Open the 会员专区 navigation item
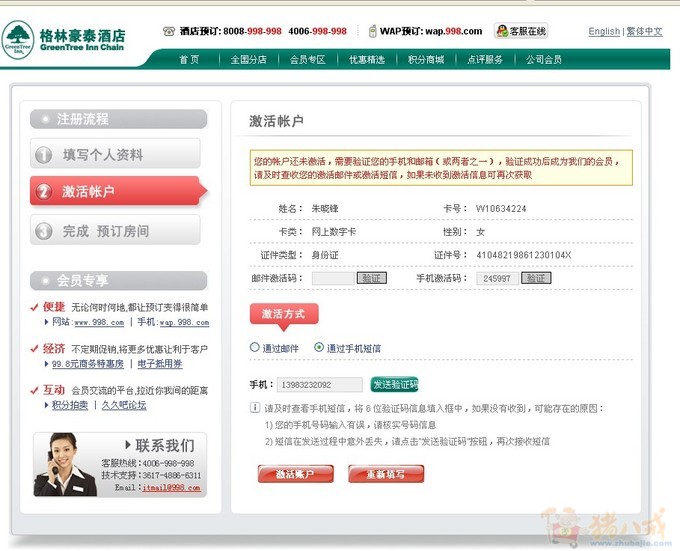This screenshot has height=551, width=680. click(307, 59)
